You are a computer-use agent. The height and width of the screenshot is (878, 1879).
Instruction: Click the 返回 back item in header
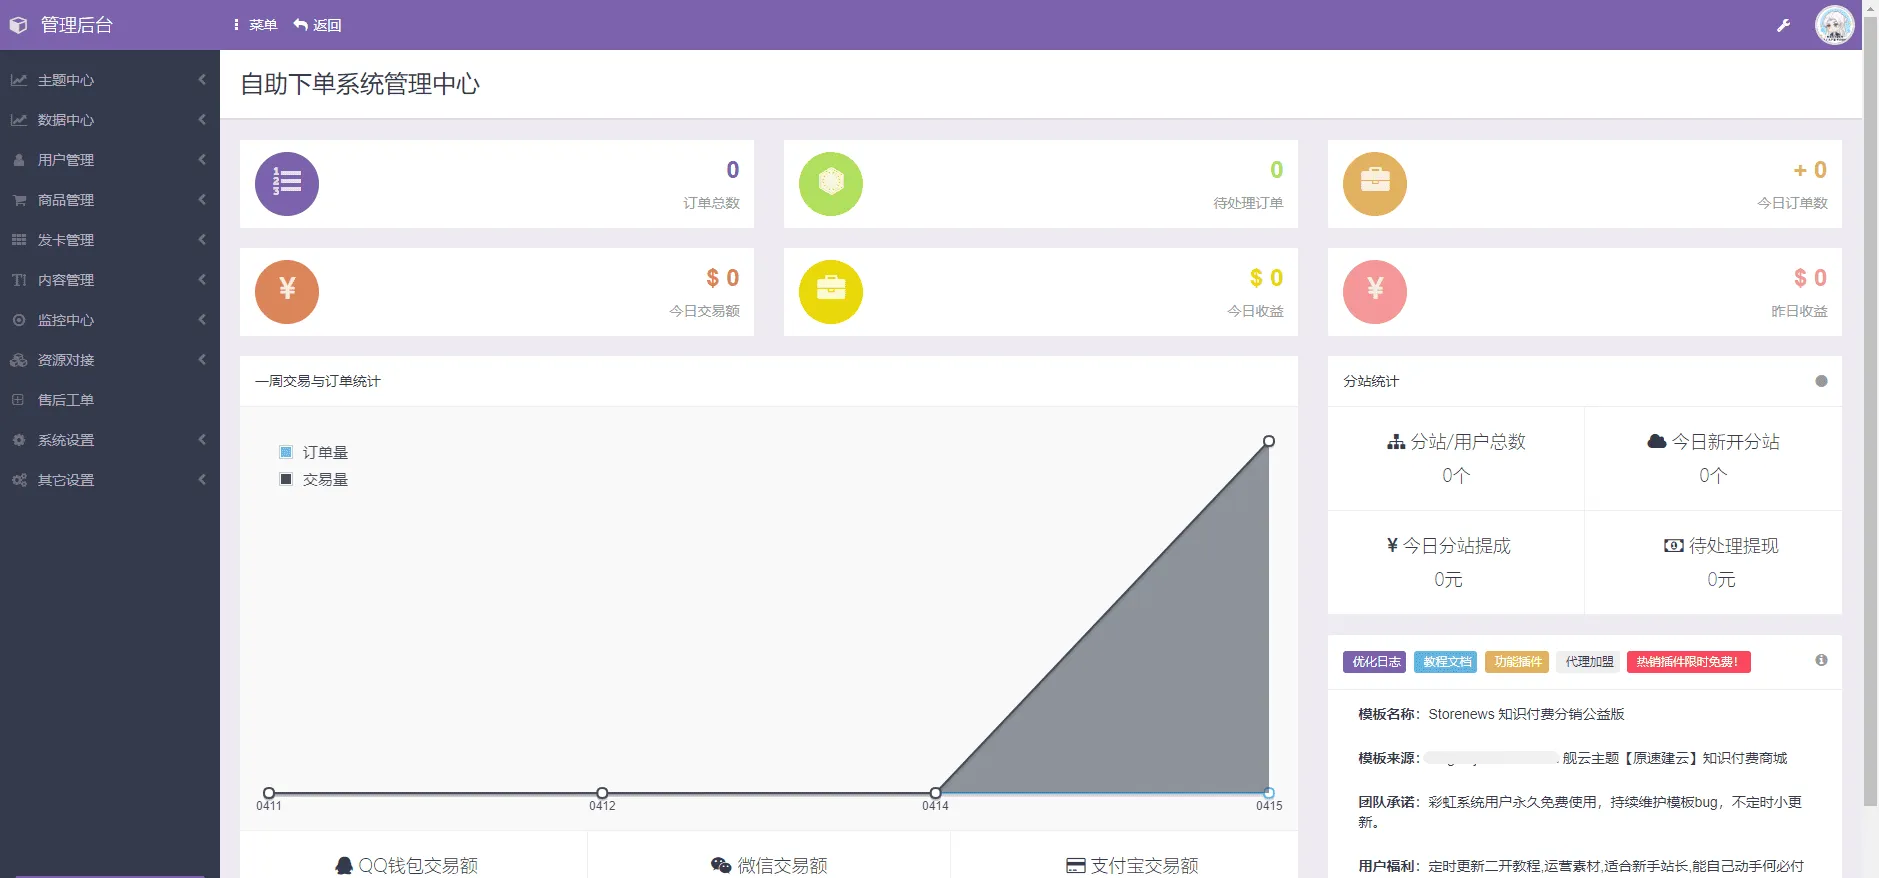click(x=317, y=25)
